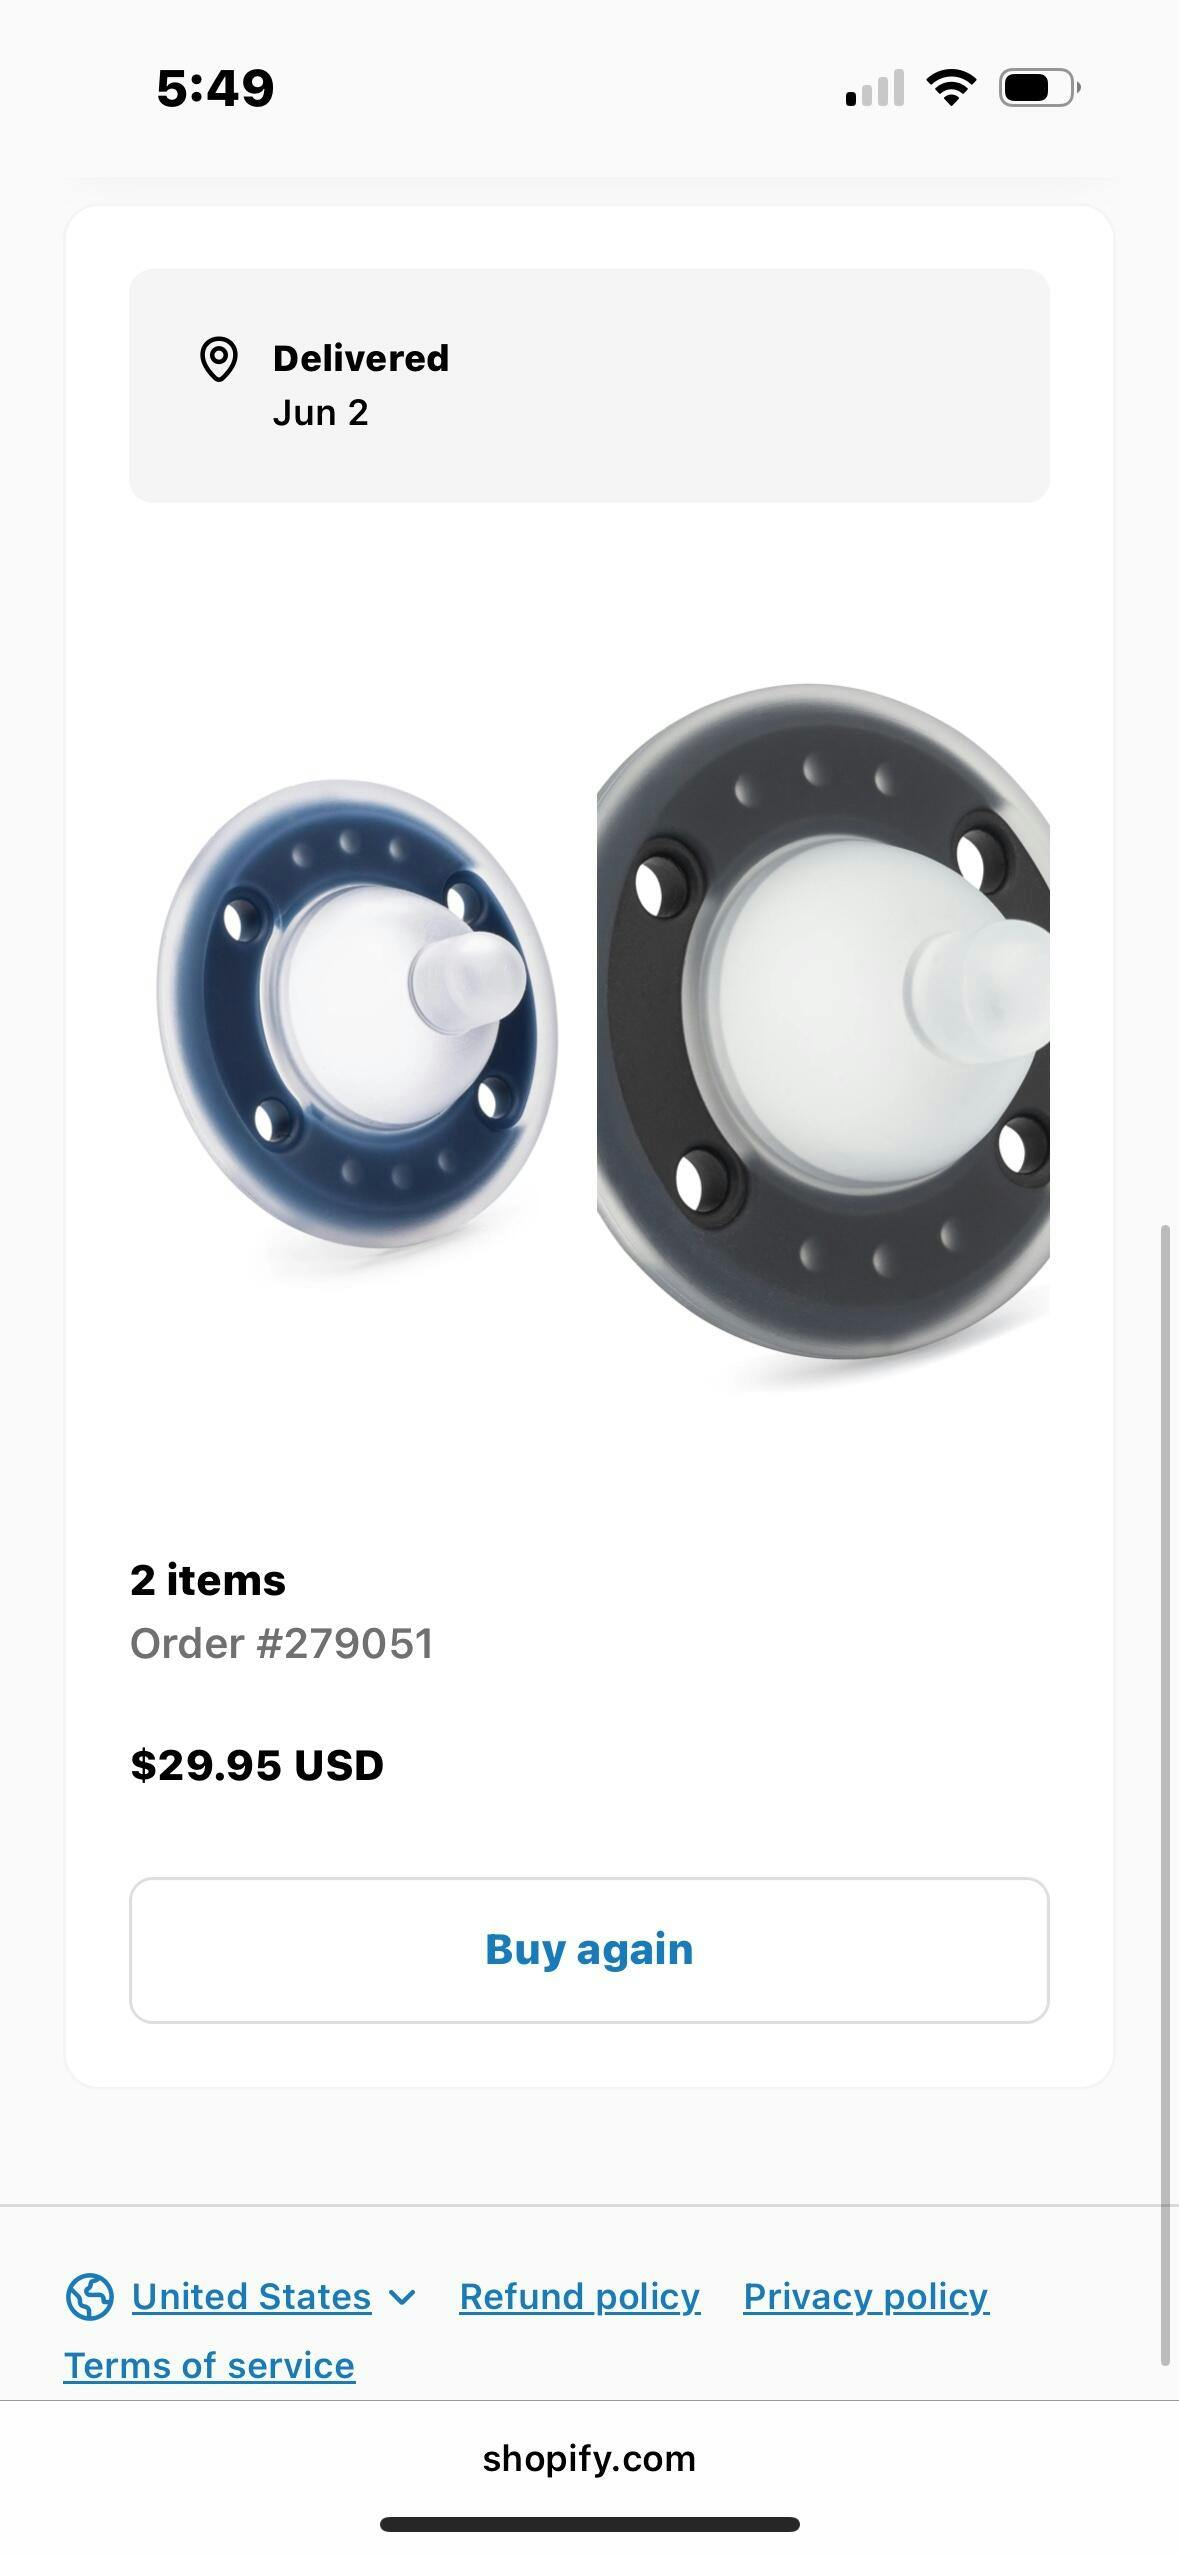The height and width of the screenshot is (2556, 1179).
Task: Tap the Wi-Fi status icon
Action: tap(951, 88)
